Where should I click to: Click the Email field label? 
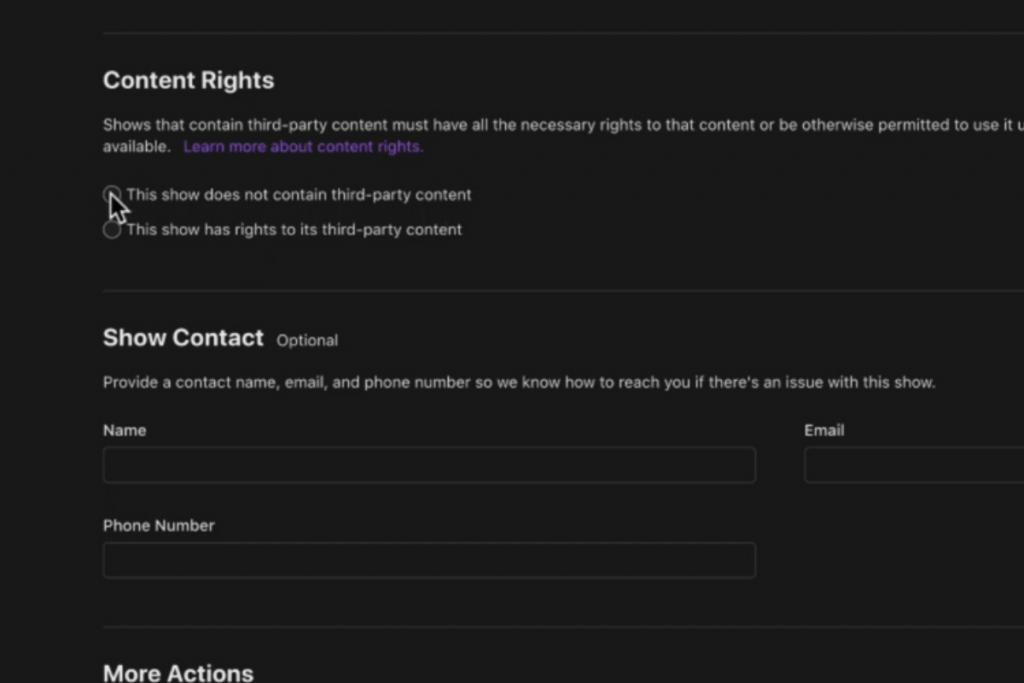click(x=824, y=430)
